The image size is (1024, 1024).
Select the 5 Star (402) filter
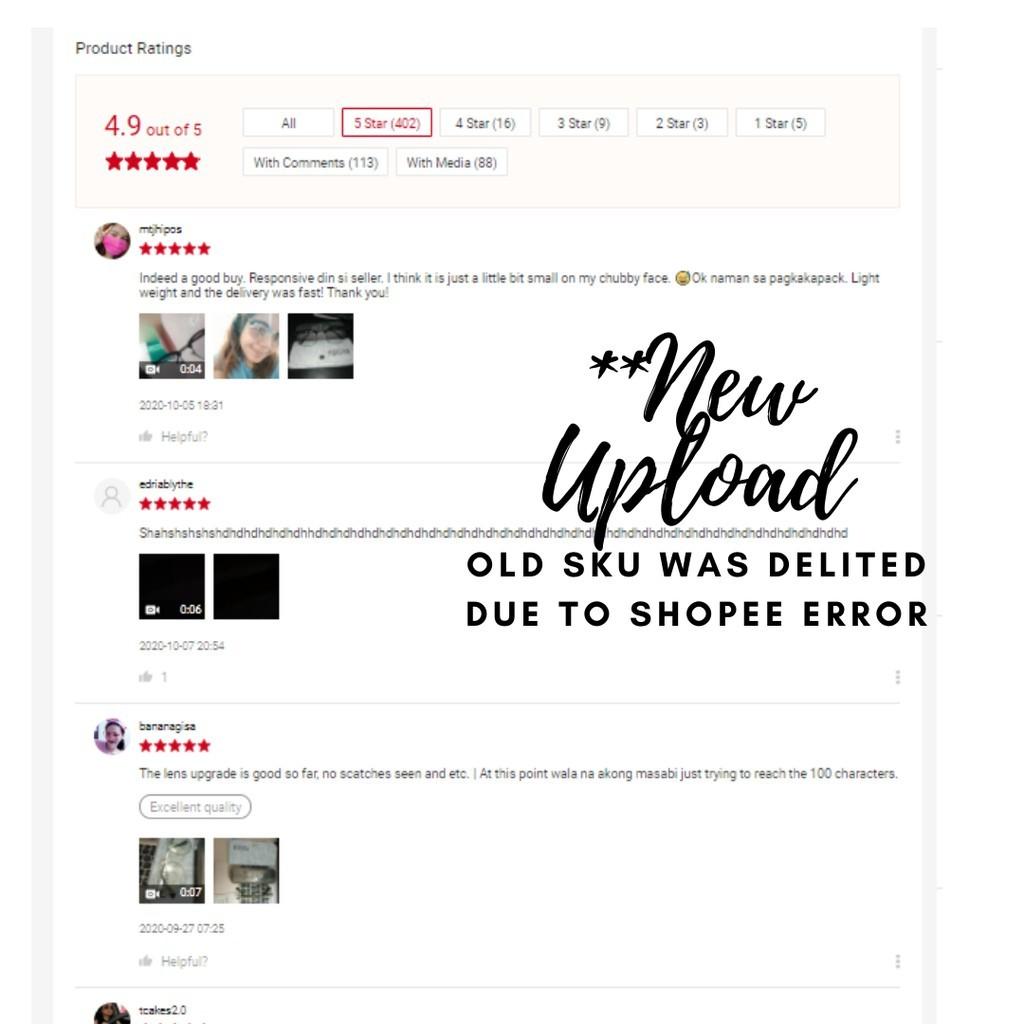tap(387, 123)
